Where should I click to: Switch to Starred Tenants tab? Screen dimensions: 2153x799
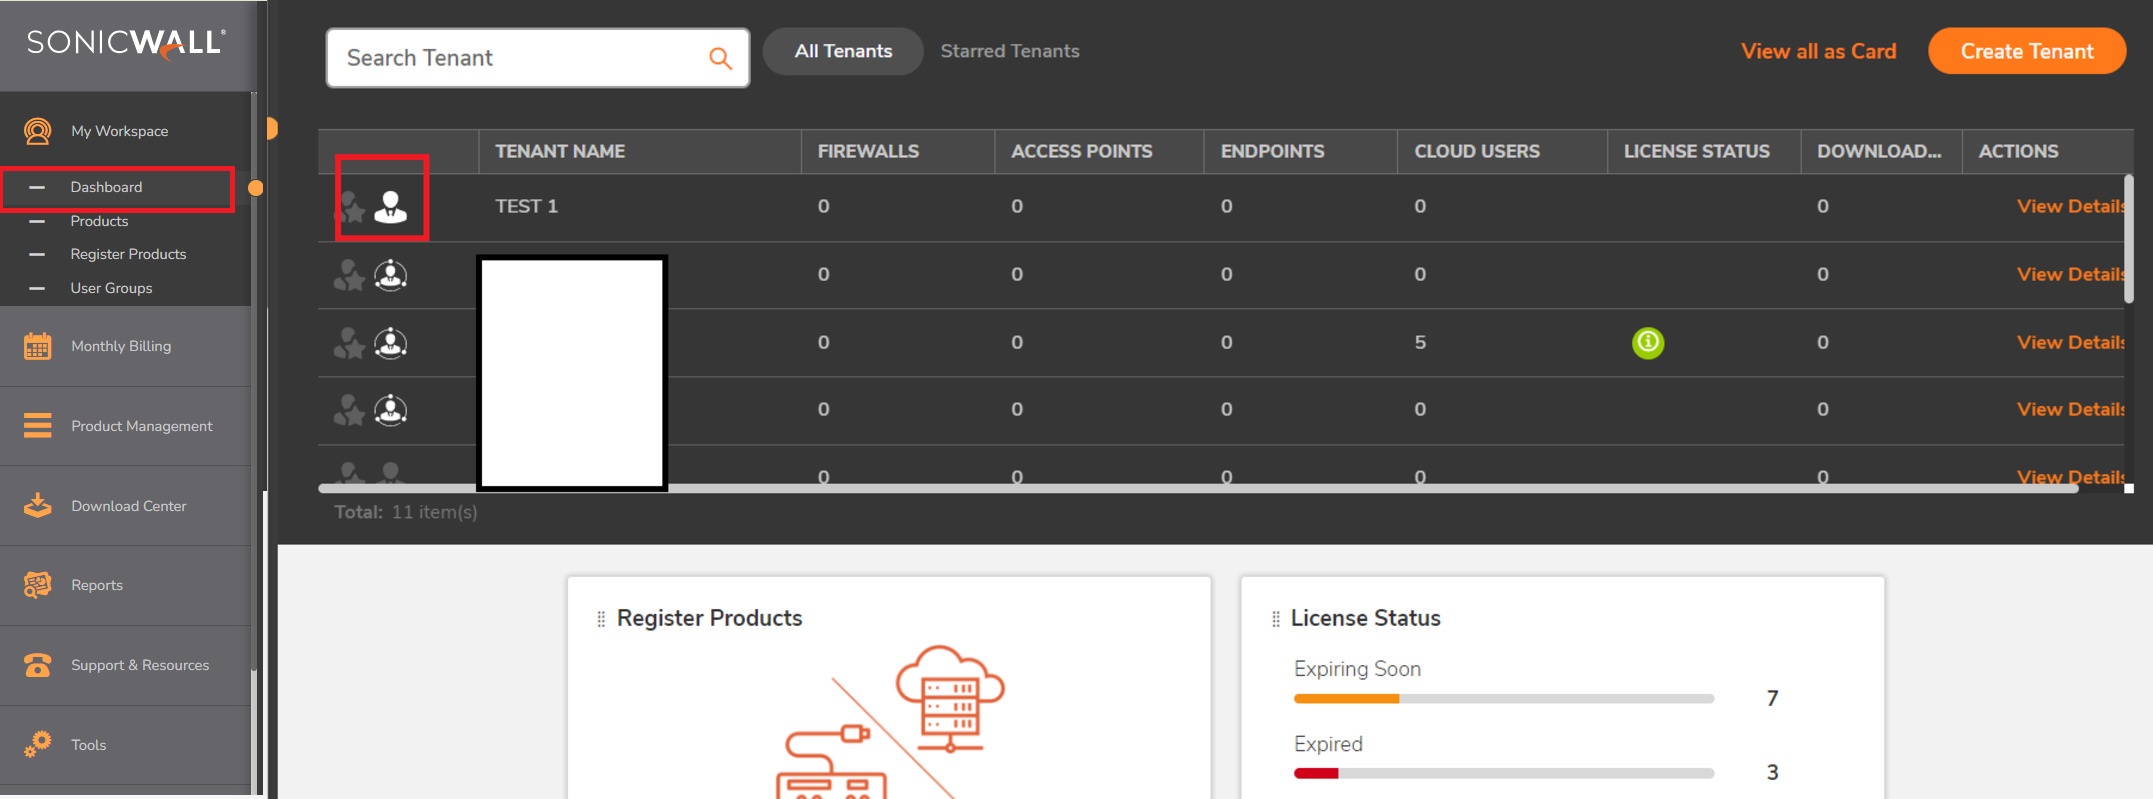[x=1010, y=51]
